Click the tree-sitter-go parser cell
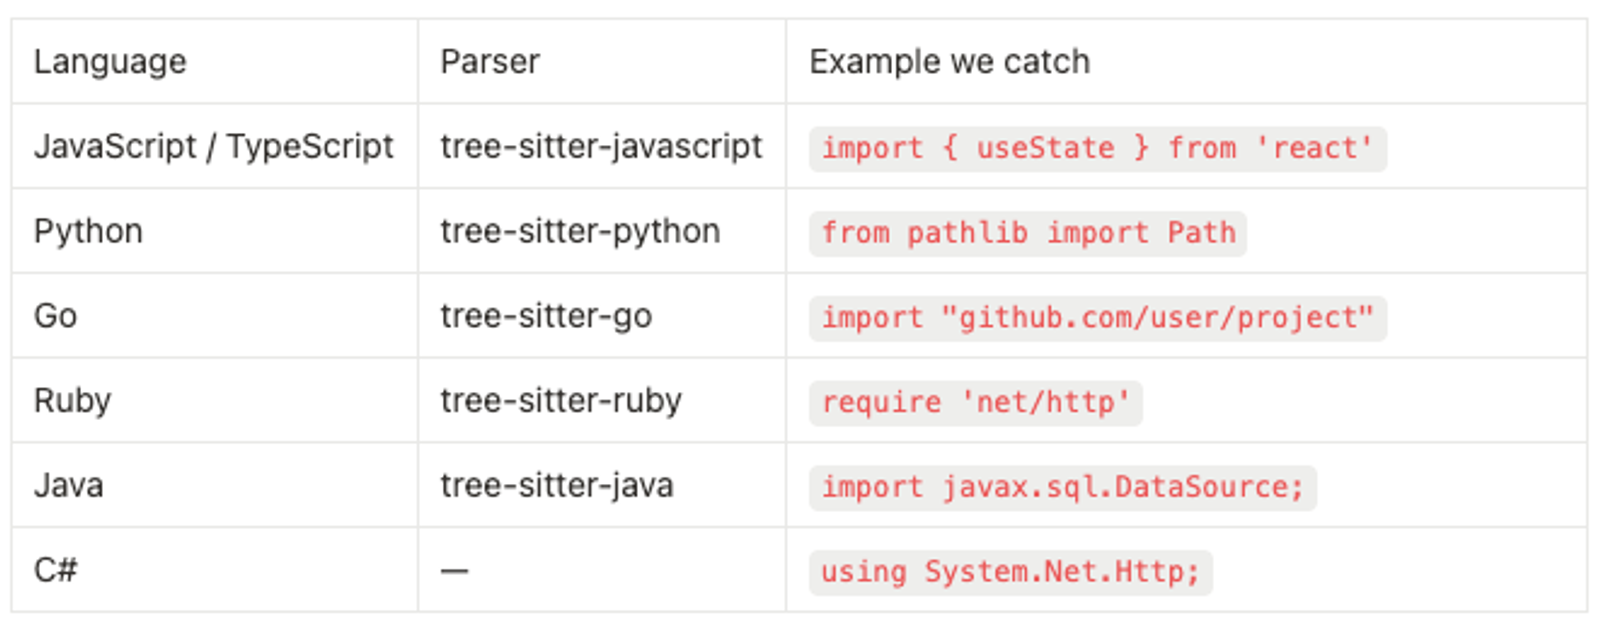The image size is (1600, 627). pyautogui.click(x=546, y=316)
